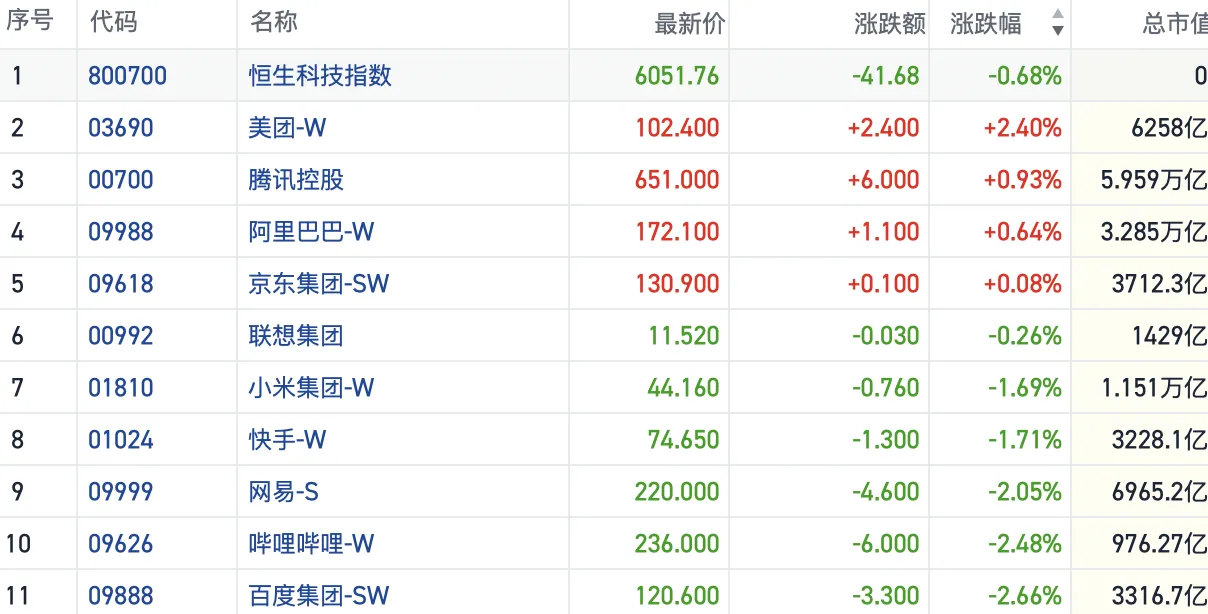Sort by the 涨跌额 column header

889,24
